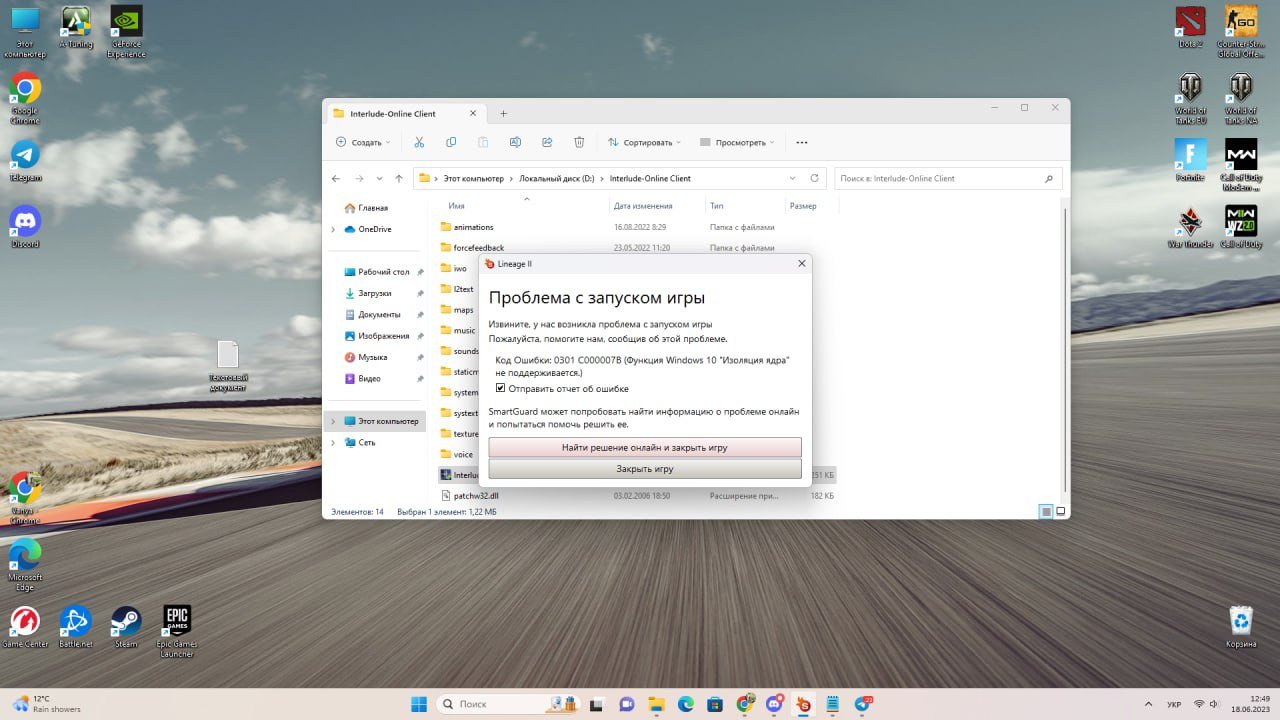Click the Share icon in Explorer toolbar
This screenshot has width=1280, height=720.
(547, 142)
